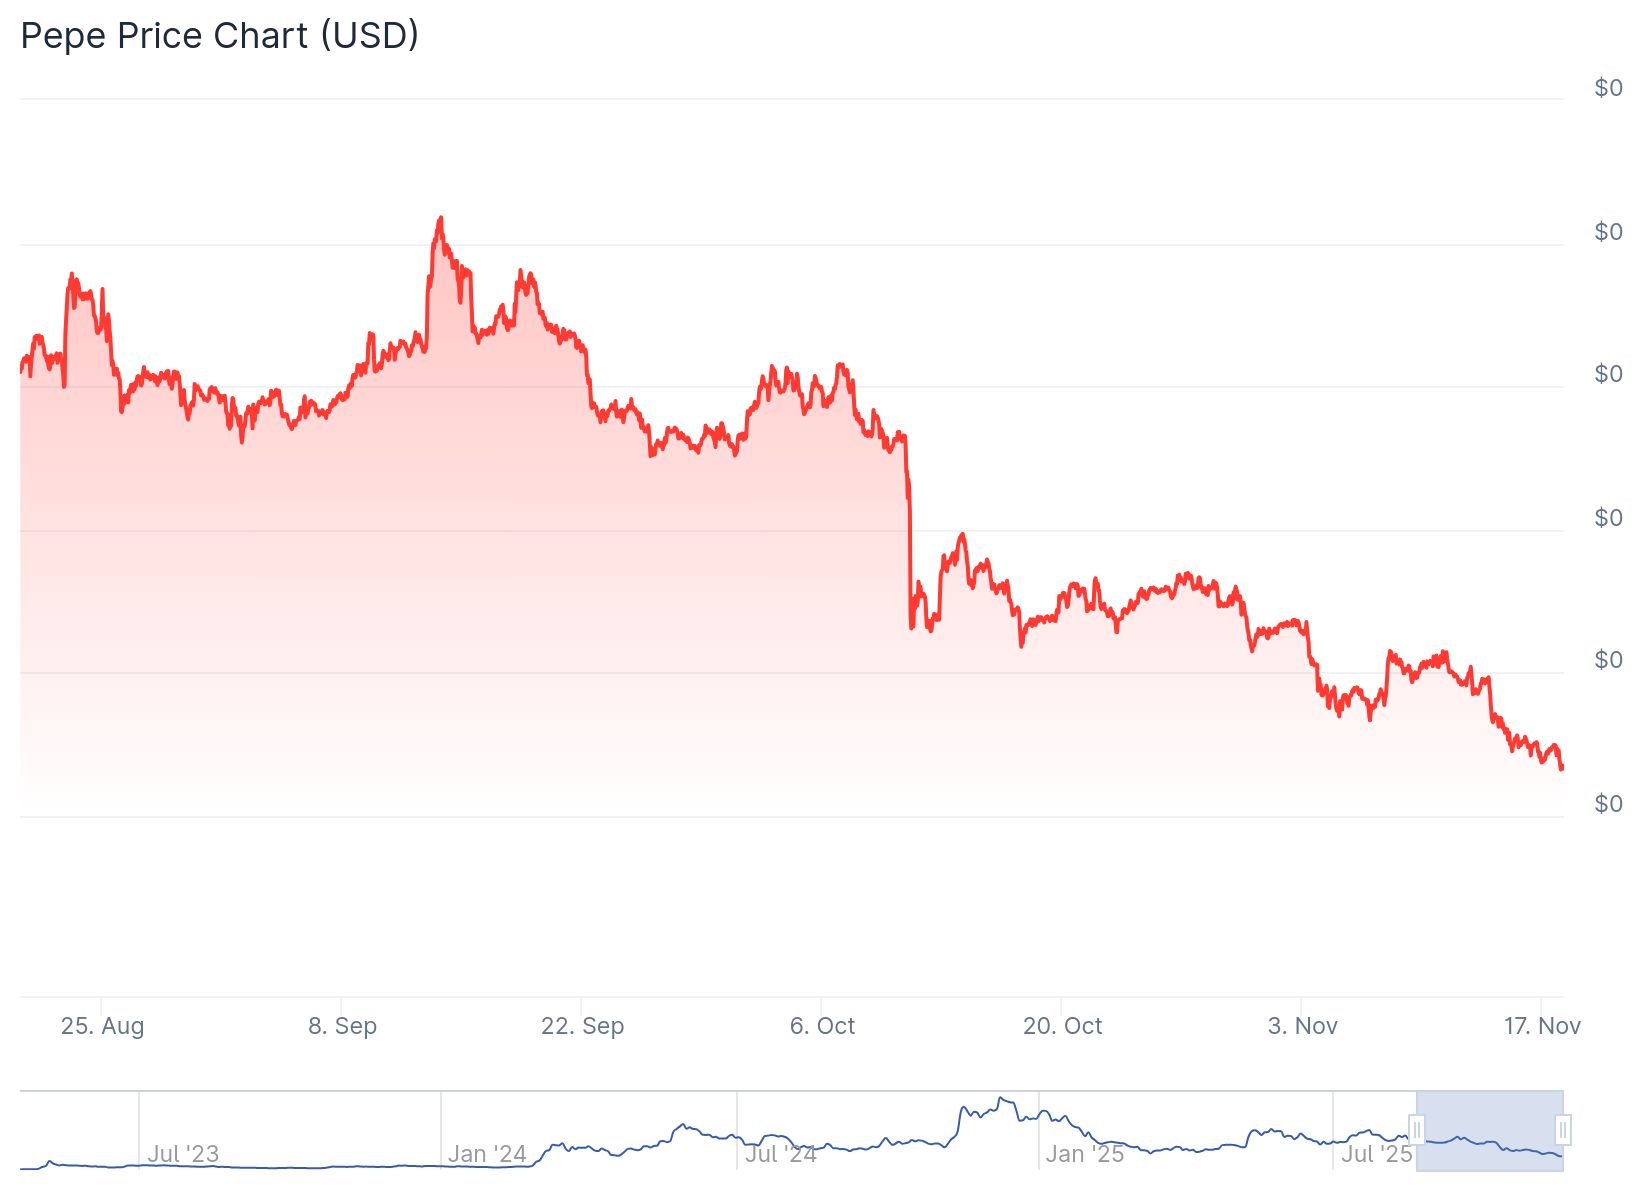Click the 6. Oct x-axis label
1644x1200 pixels.
click(822, 1026)
